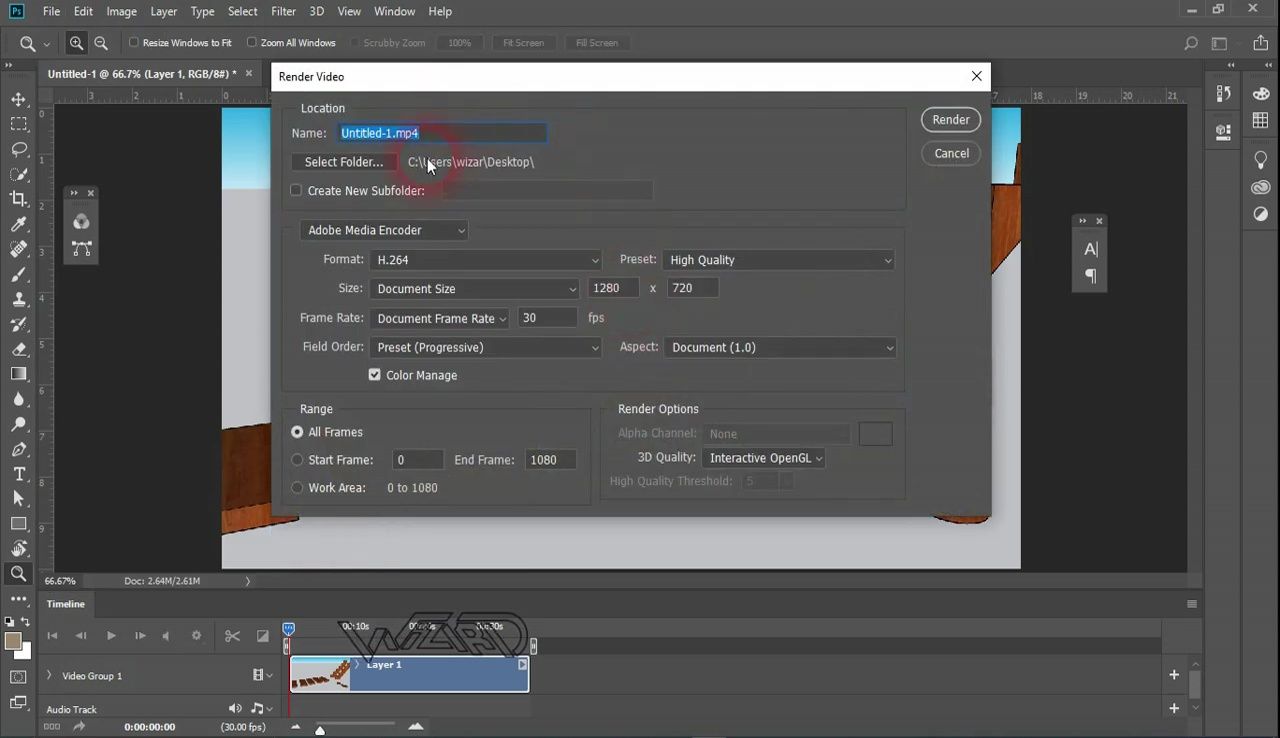Viewport: 1280px width, 738px height.
Task: Click the Cancel button
Action: pos(951,153)
